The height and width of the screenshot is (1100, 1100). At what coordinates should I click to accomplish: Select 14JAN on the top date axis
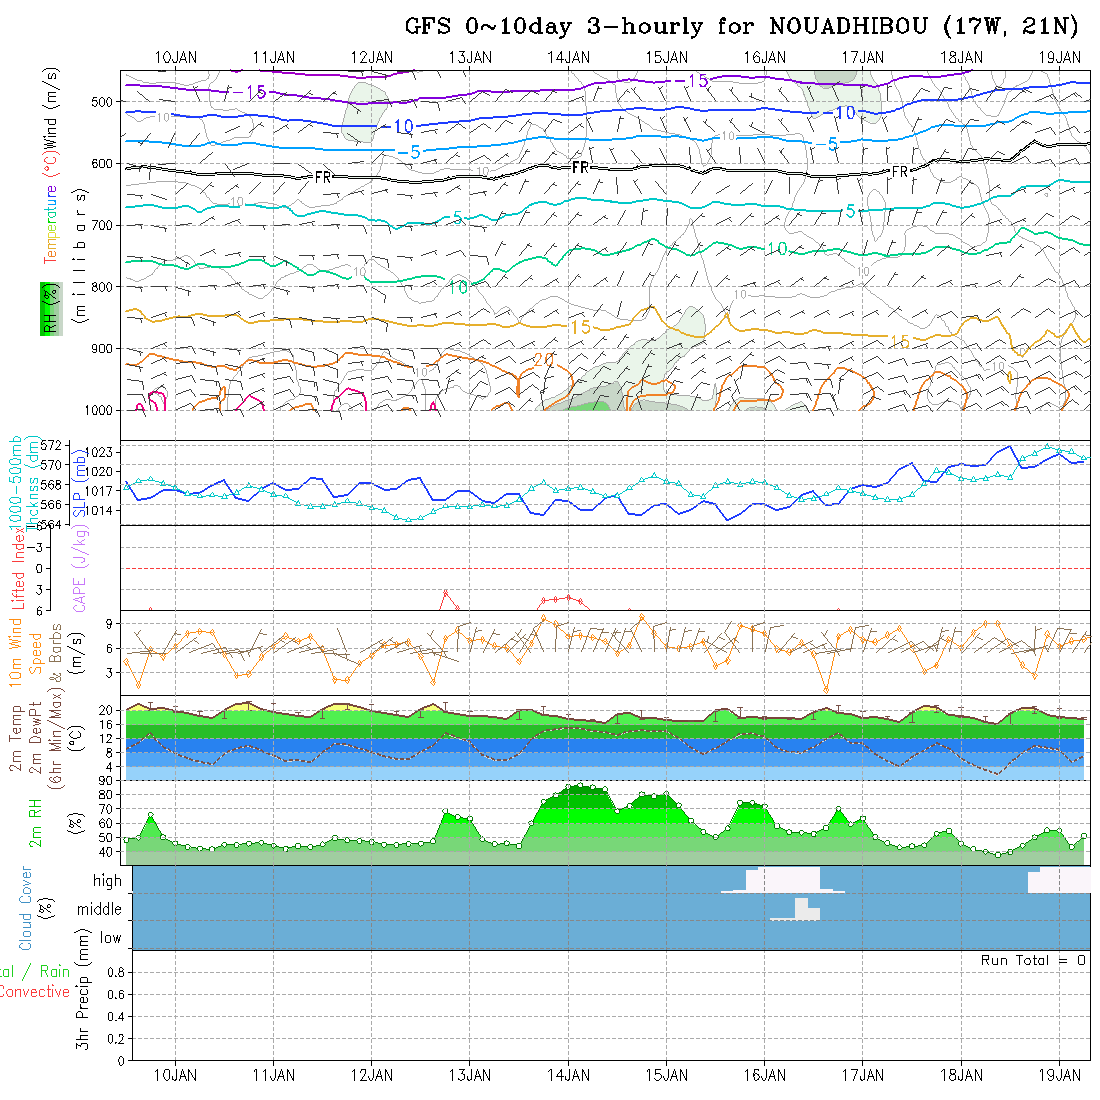568,57
